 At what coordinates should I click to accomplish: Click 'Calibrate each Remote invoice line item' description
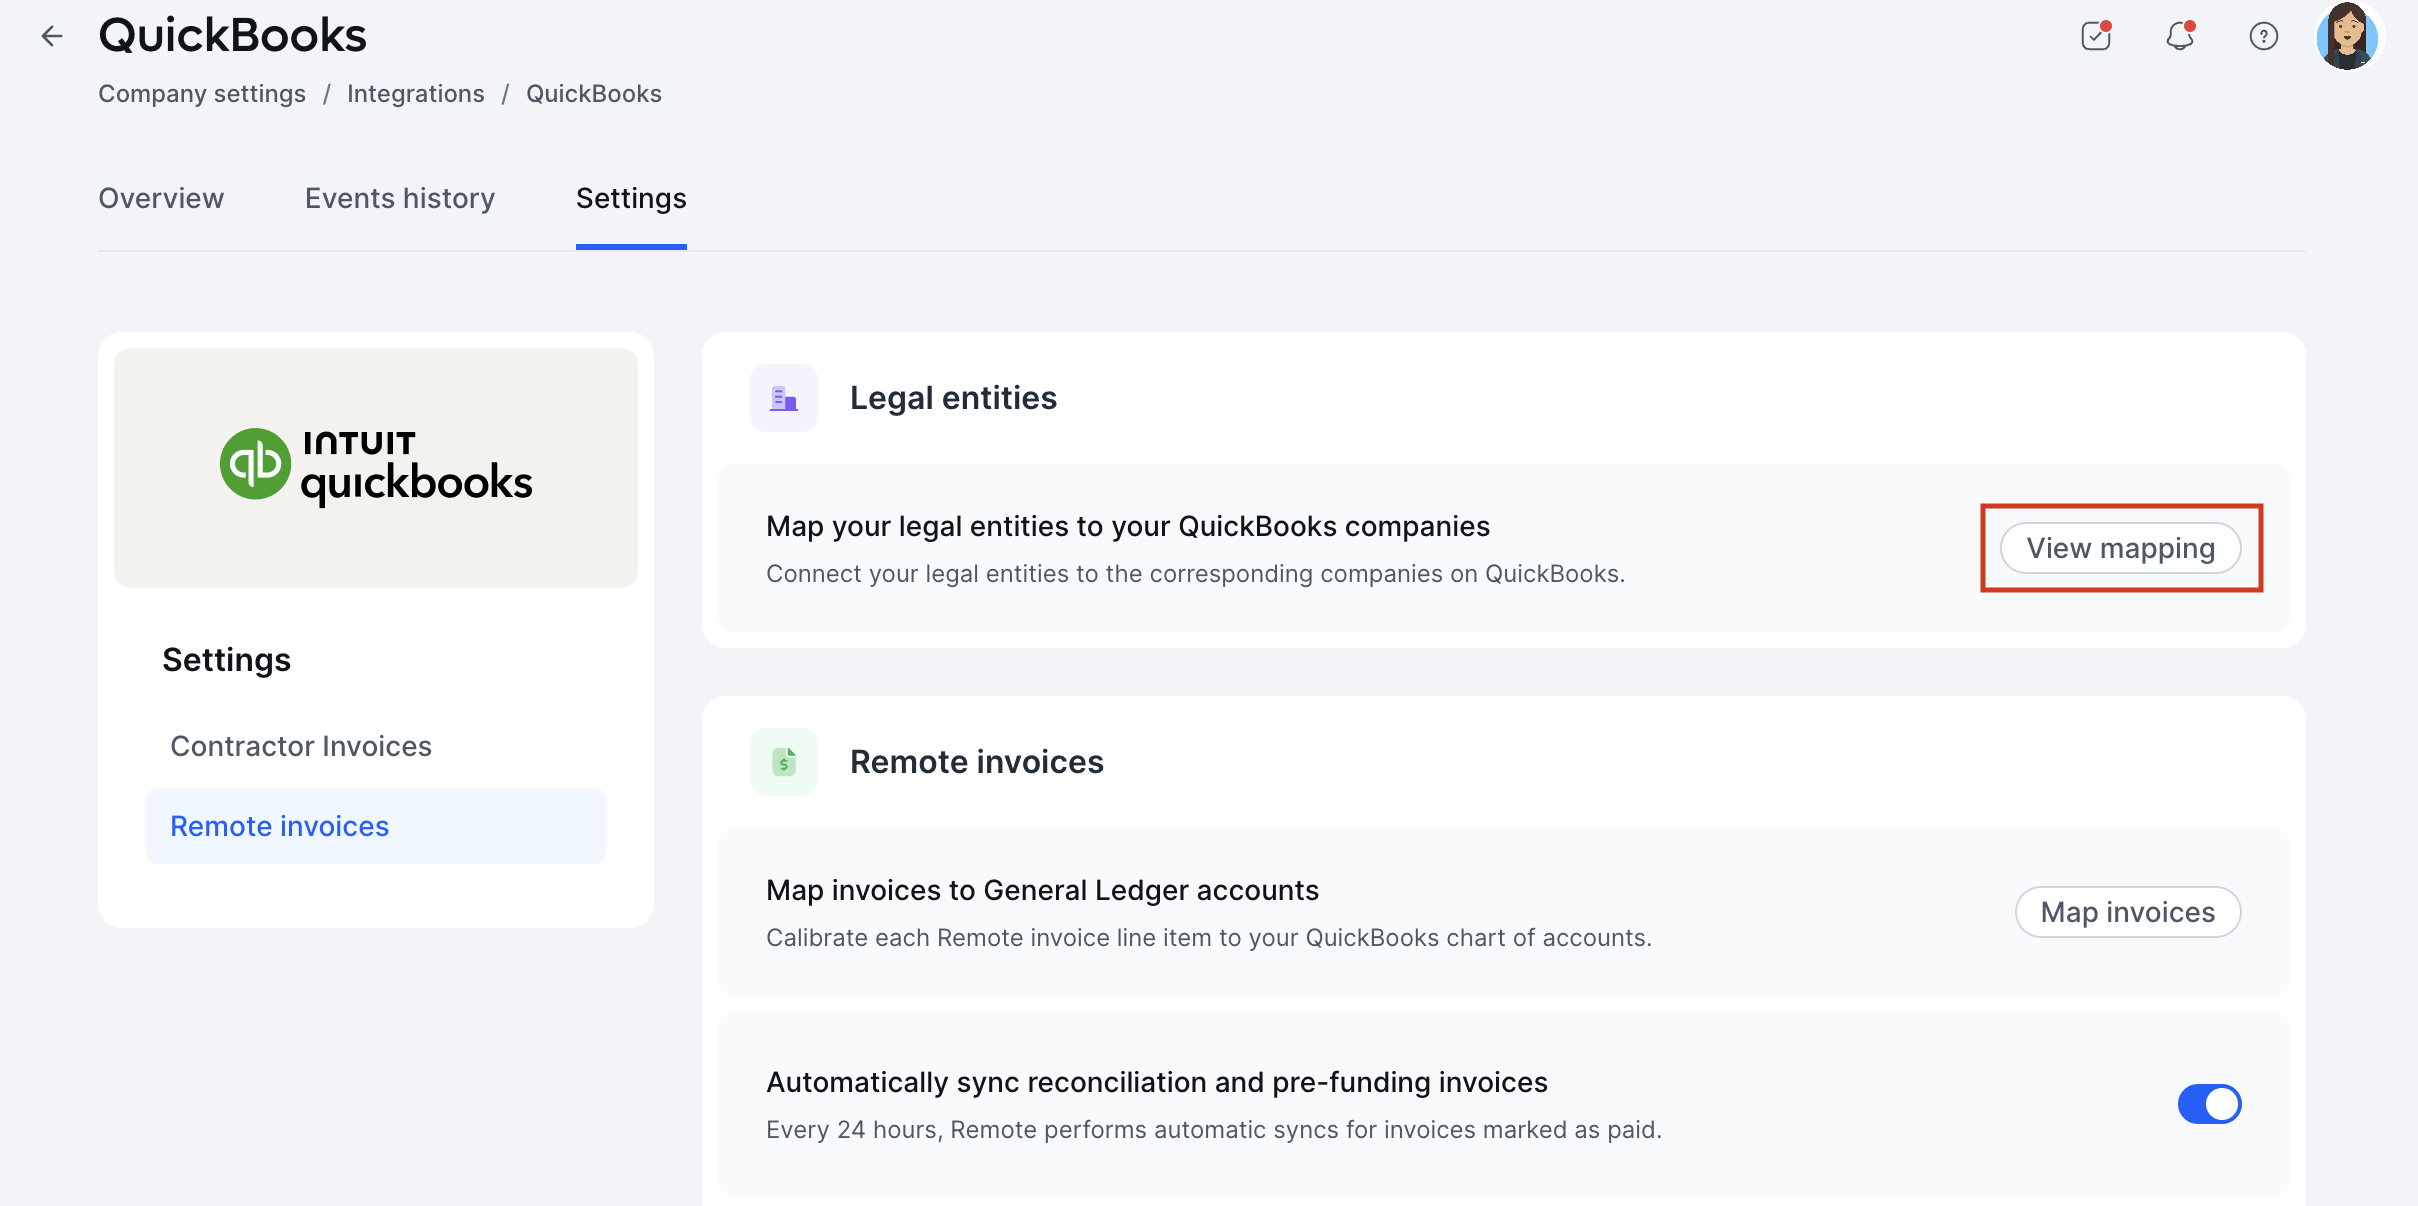(x=1209, y=938)
